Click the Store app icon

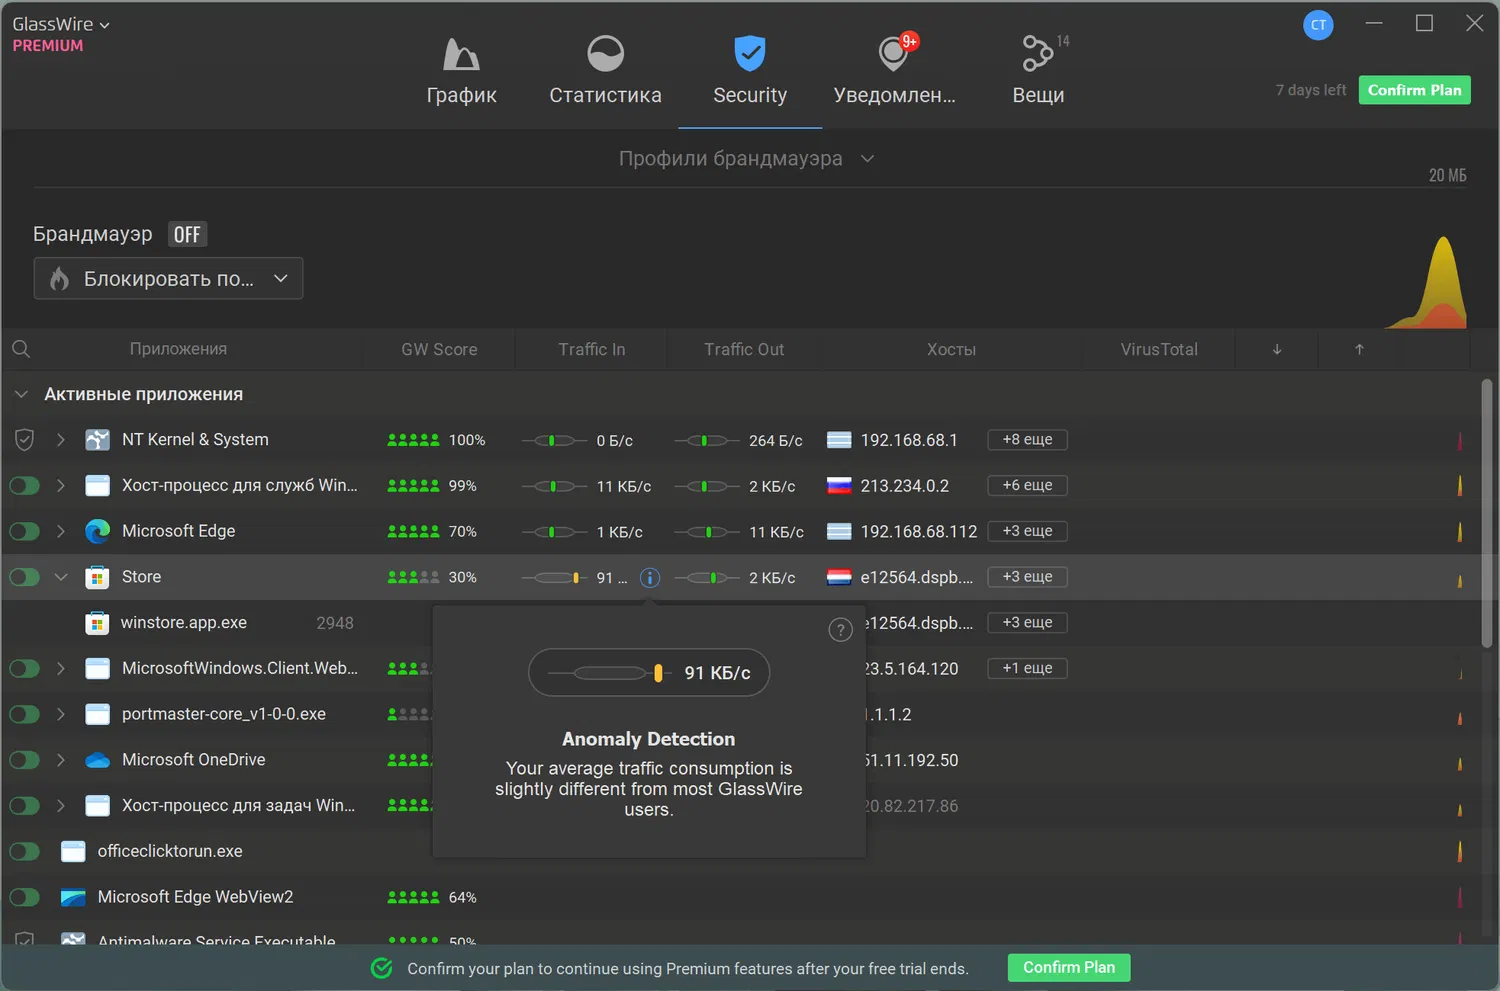pos(97,577)
